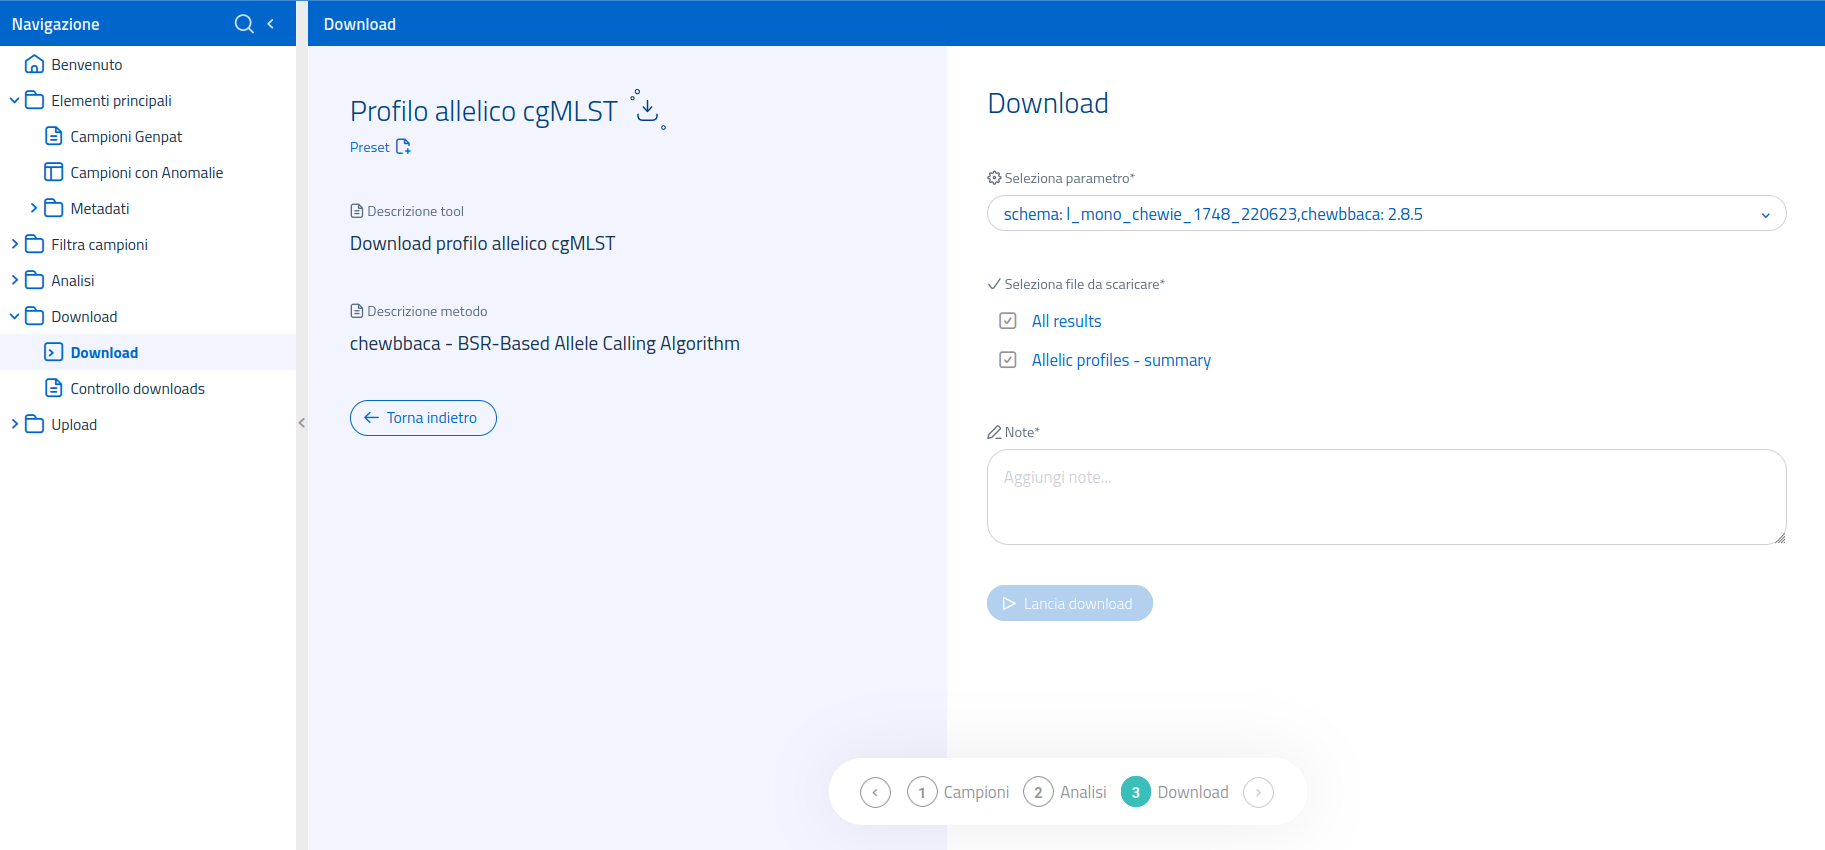Go to the previous step with the stepper's left arrow
The image size is (1825, 850).
coord(875,793)
